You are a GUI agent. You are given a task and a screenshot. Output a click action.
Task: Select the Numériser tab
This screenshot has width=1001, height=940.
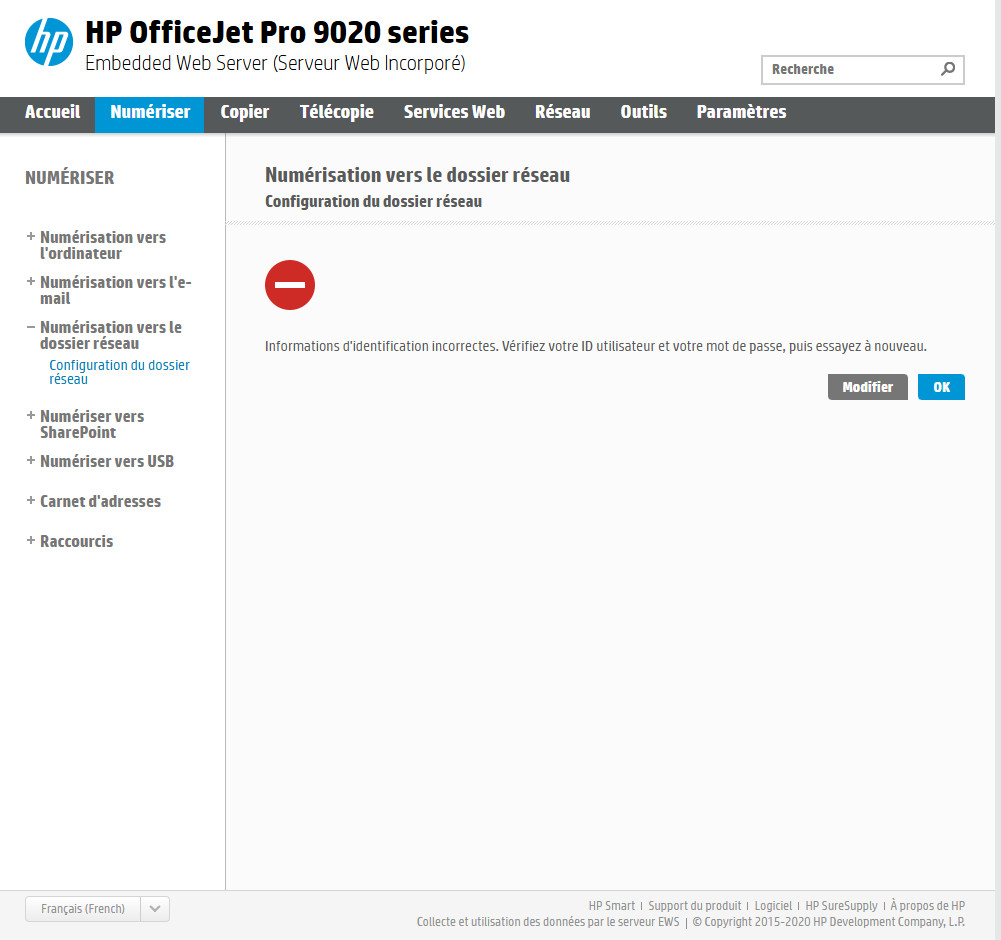click(x=150, y=114)
